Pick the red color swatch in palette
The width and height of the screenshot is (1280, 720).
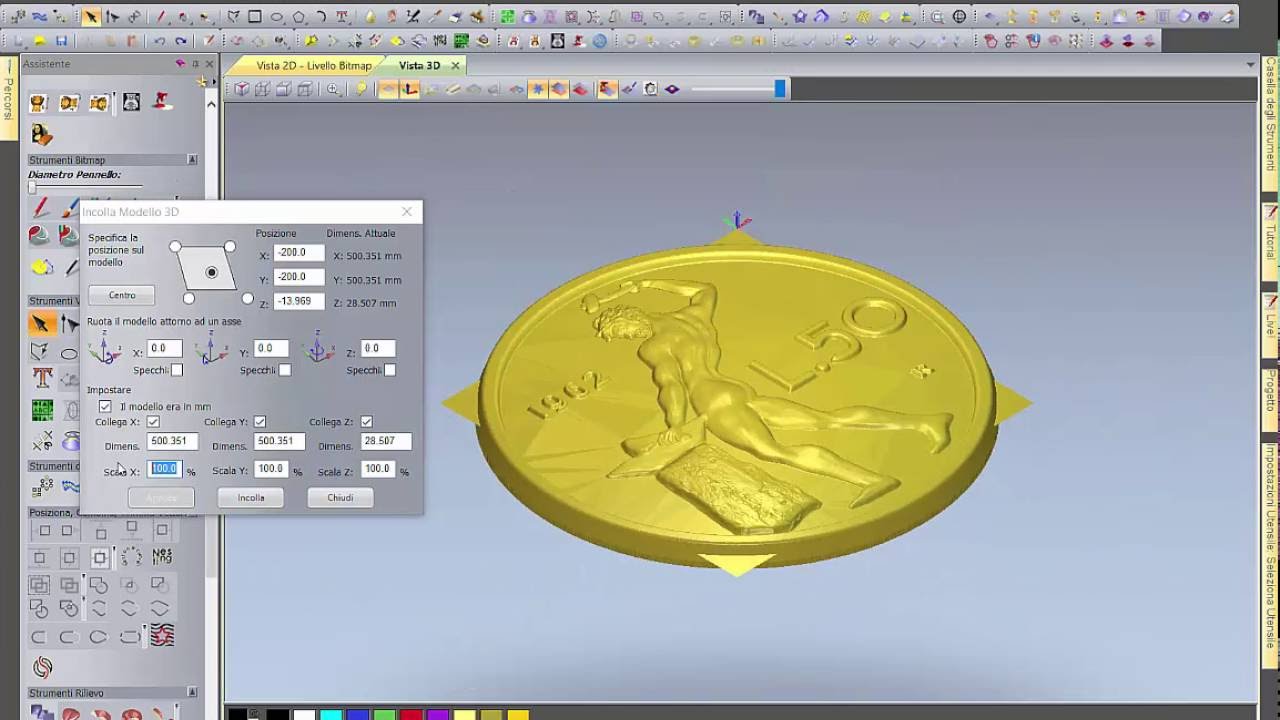point(411,714)
